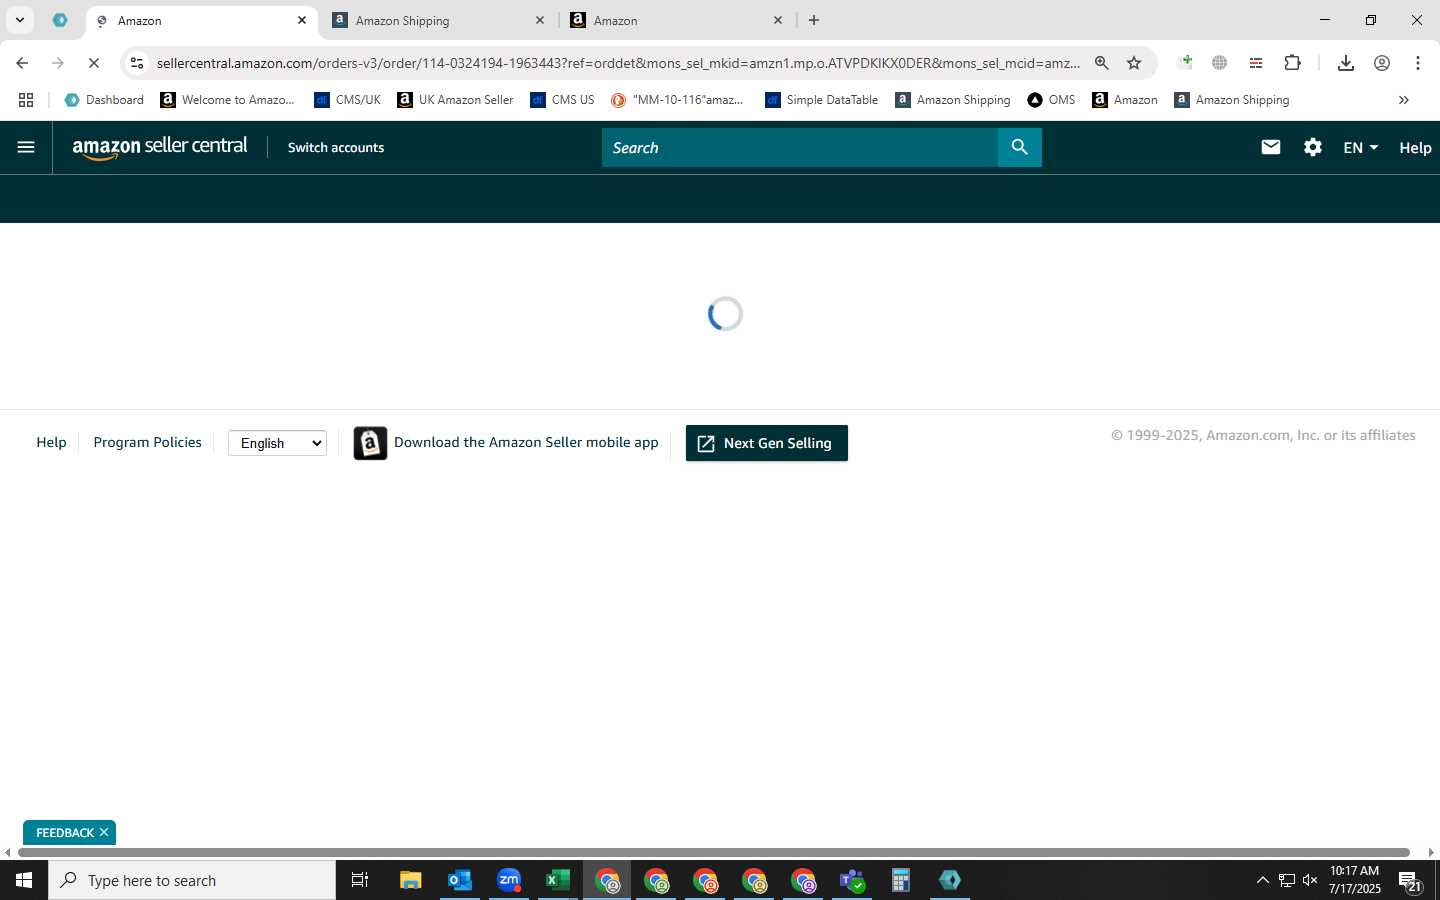Click the address bar URL
1440x900 pixels.
tap(618, 63)
